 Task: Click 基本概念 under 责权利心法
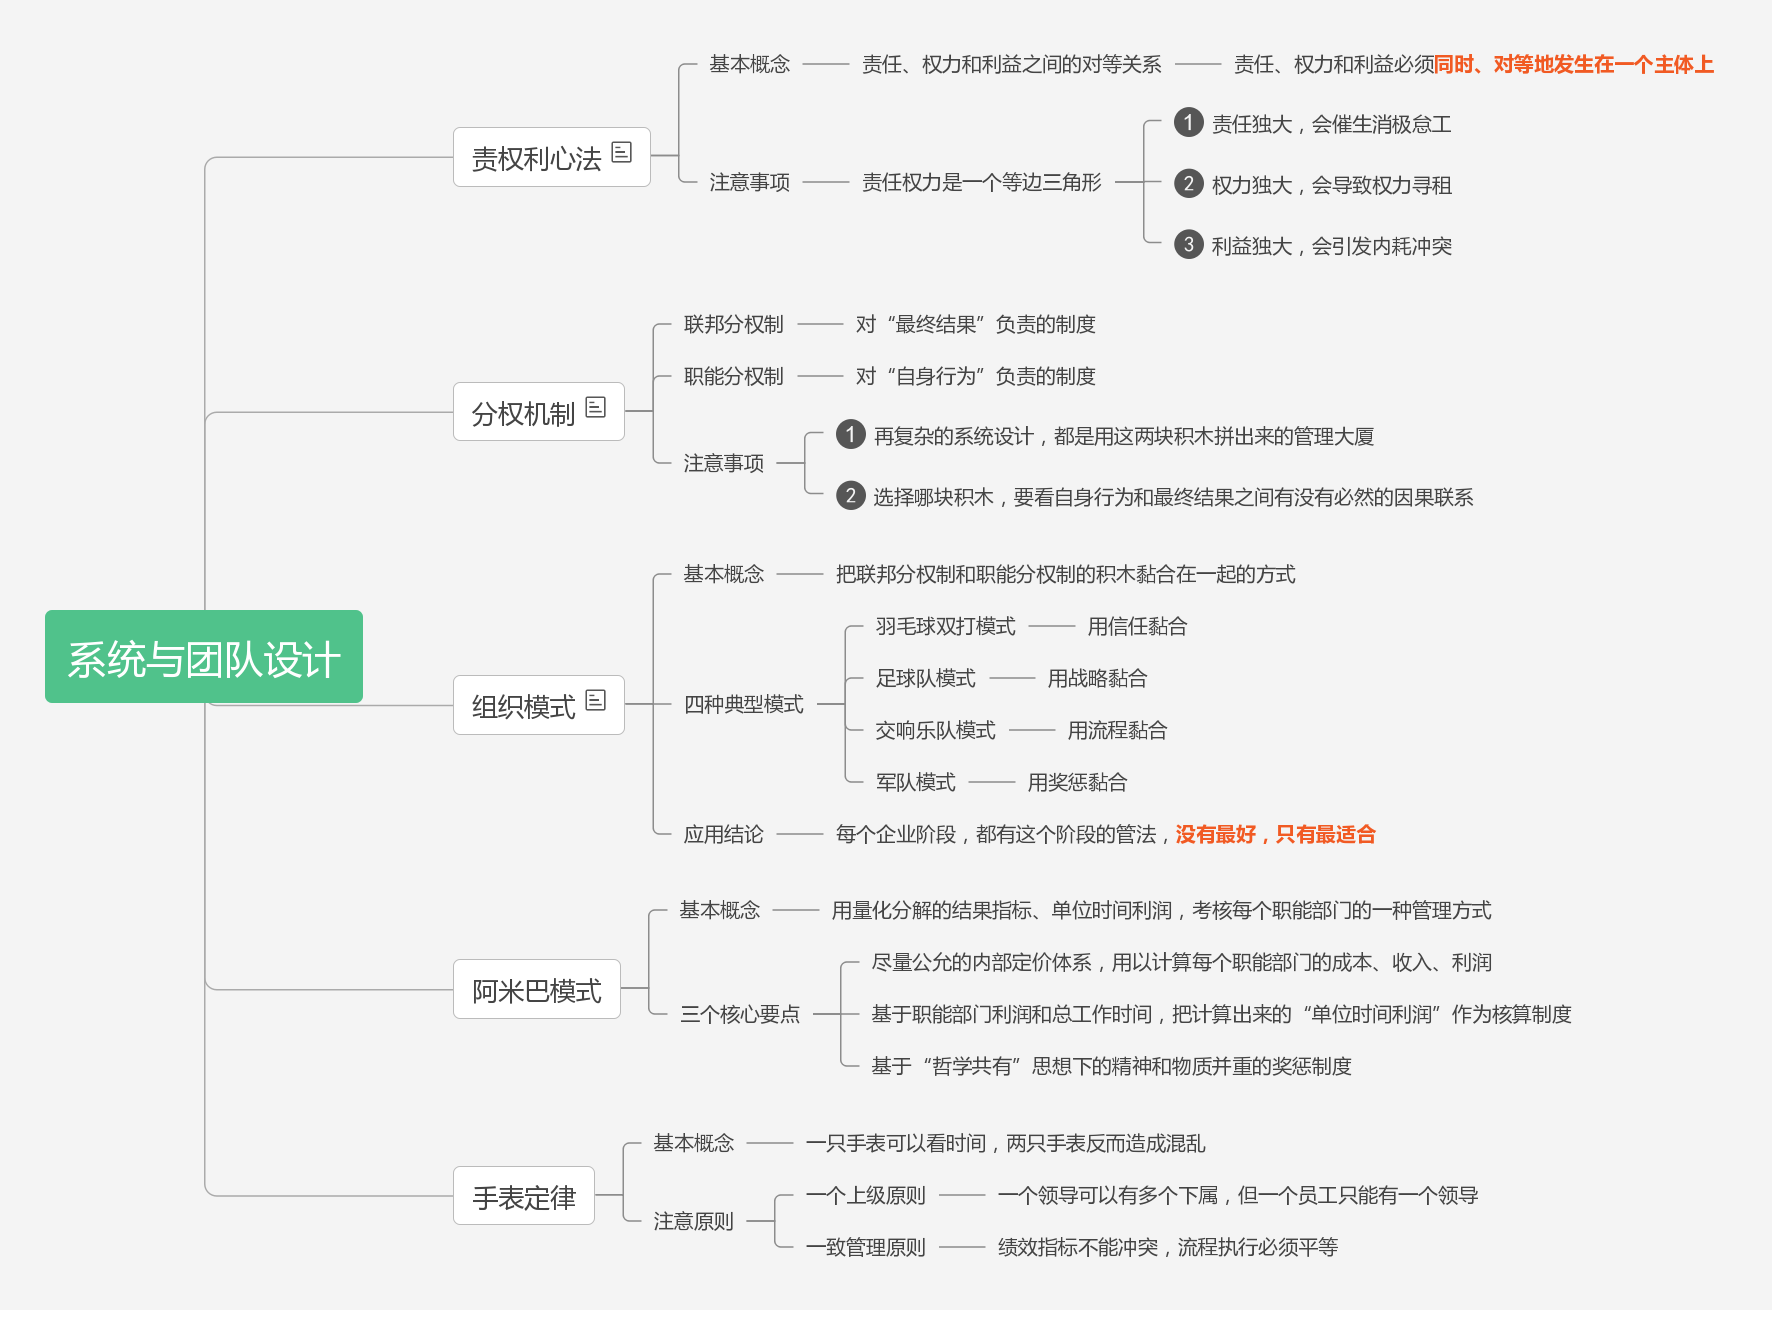point(750,64)
